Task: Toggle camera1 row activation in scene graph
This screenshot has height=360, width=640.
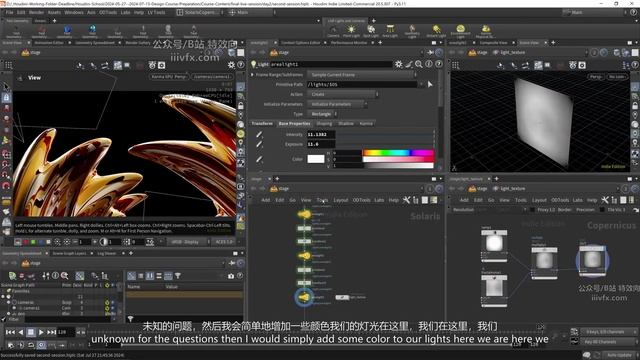Action: (107, 308)
